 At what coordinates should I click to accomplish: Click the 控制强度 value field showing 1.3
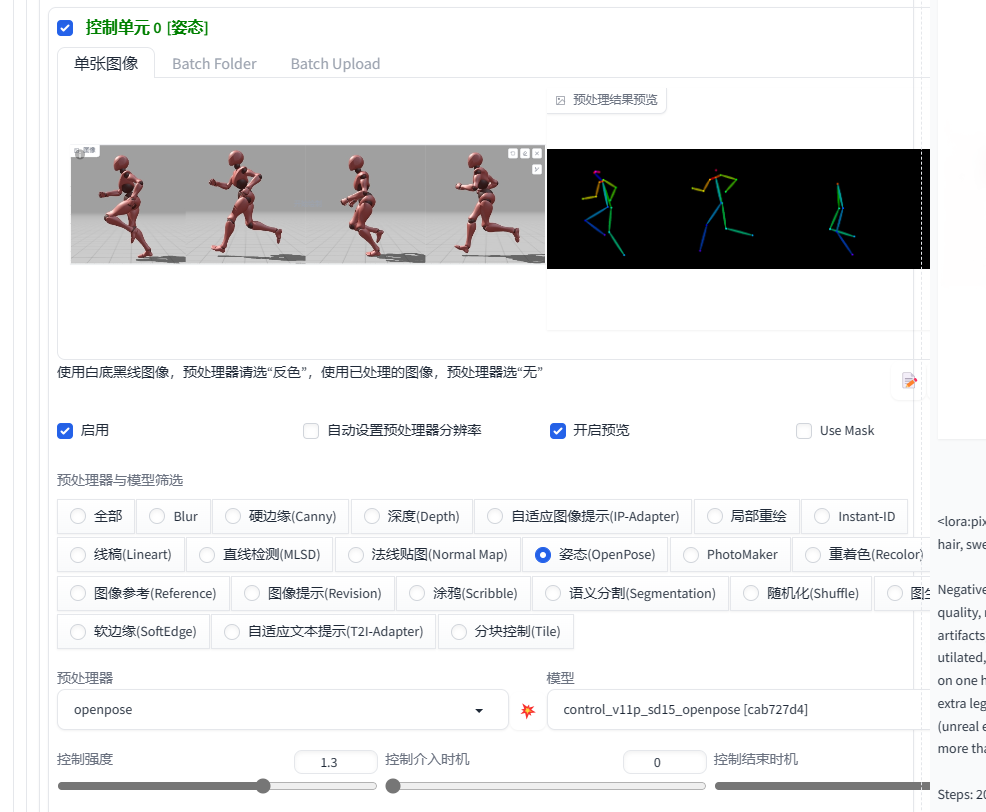coord(335,762)
